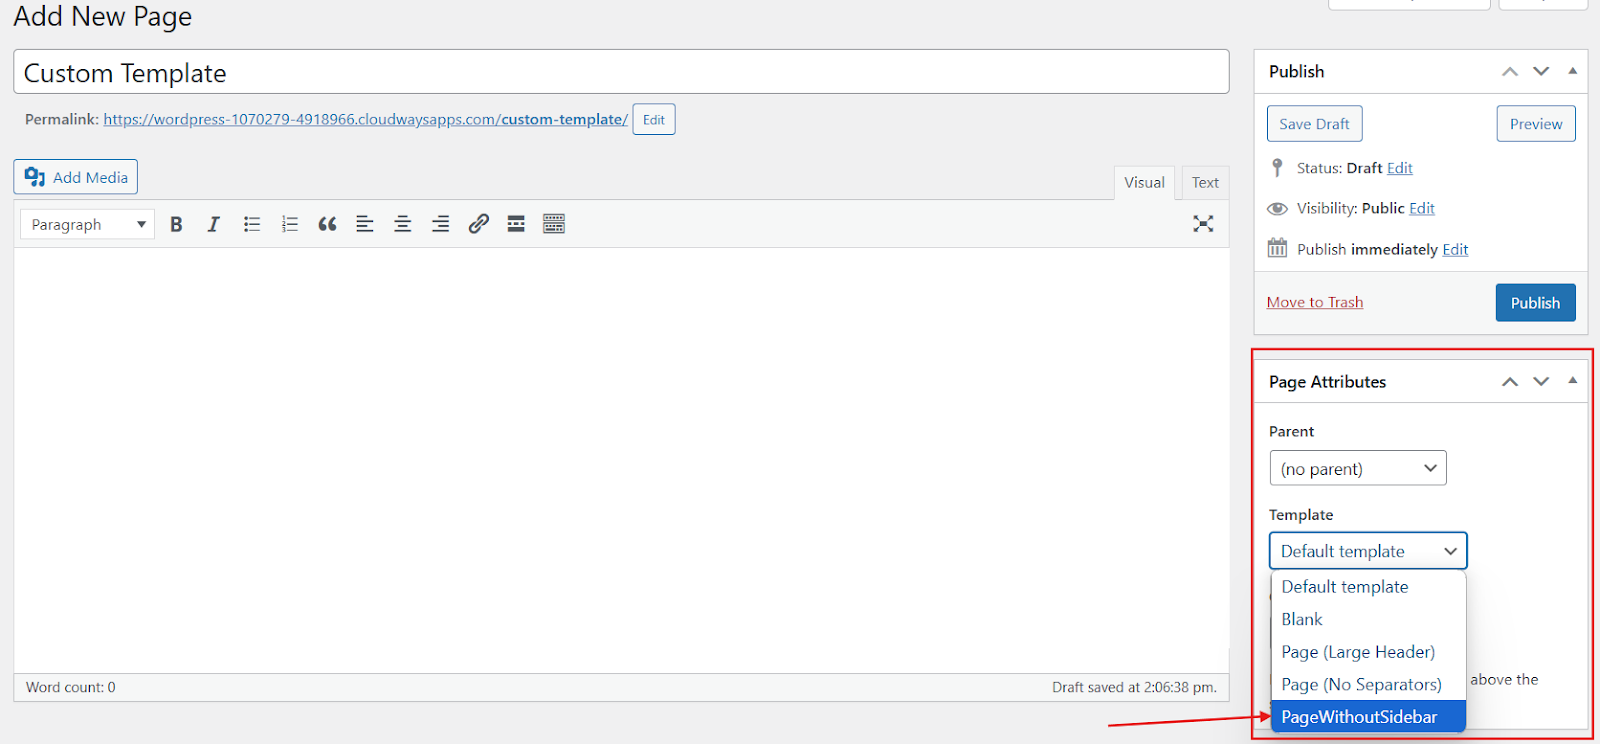Choose Default template option in list
The width and height of the screenshot is (1600, 744).
[x=1368, y=587]
